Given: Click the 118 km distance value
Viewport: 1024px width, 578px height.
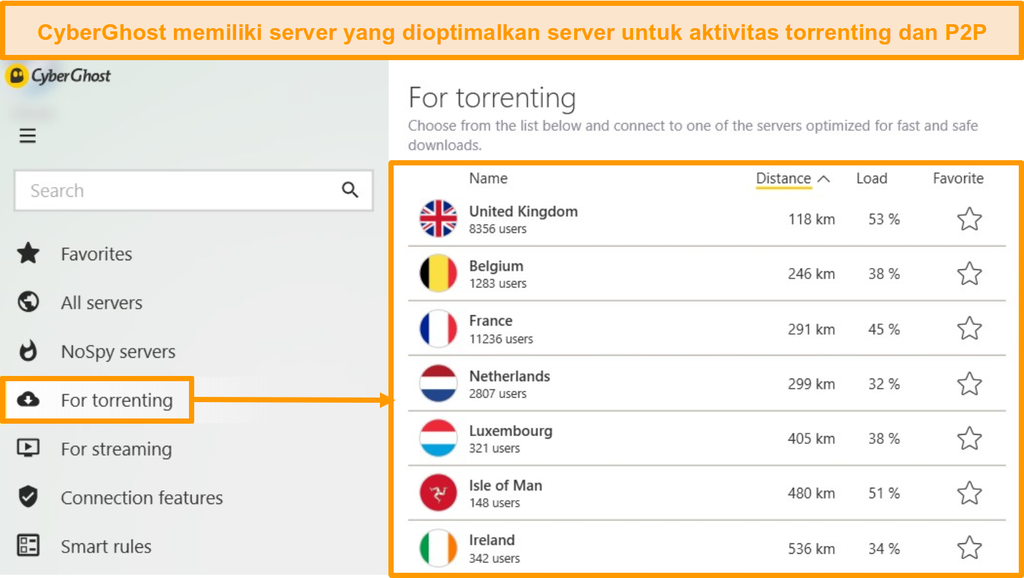Looking at the screenshot, I should pyautogui.click(x=811, y=219).
